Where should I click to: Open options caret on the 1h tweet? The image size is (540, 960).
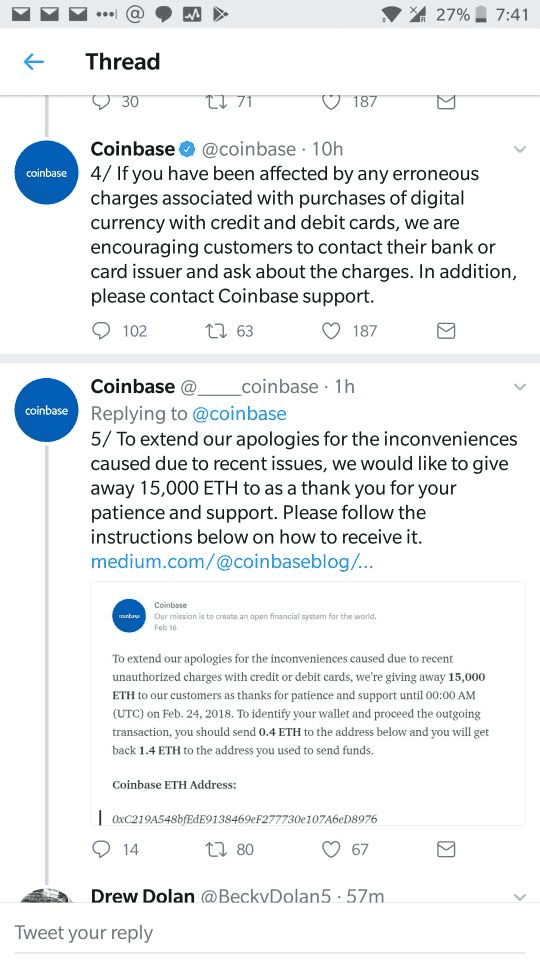point(520,387)
